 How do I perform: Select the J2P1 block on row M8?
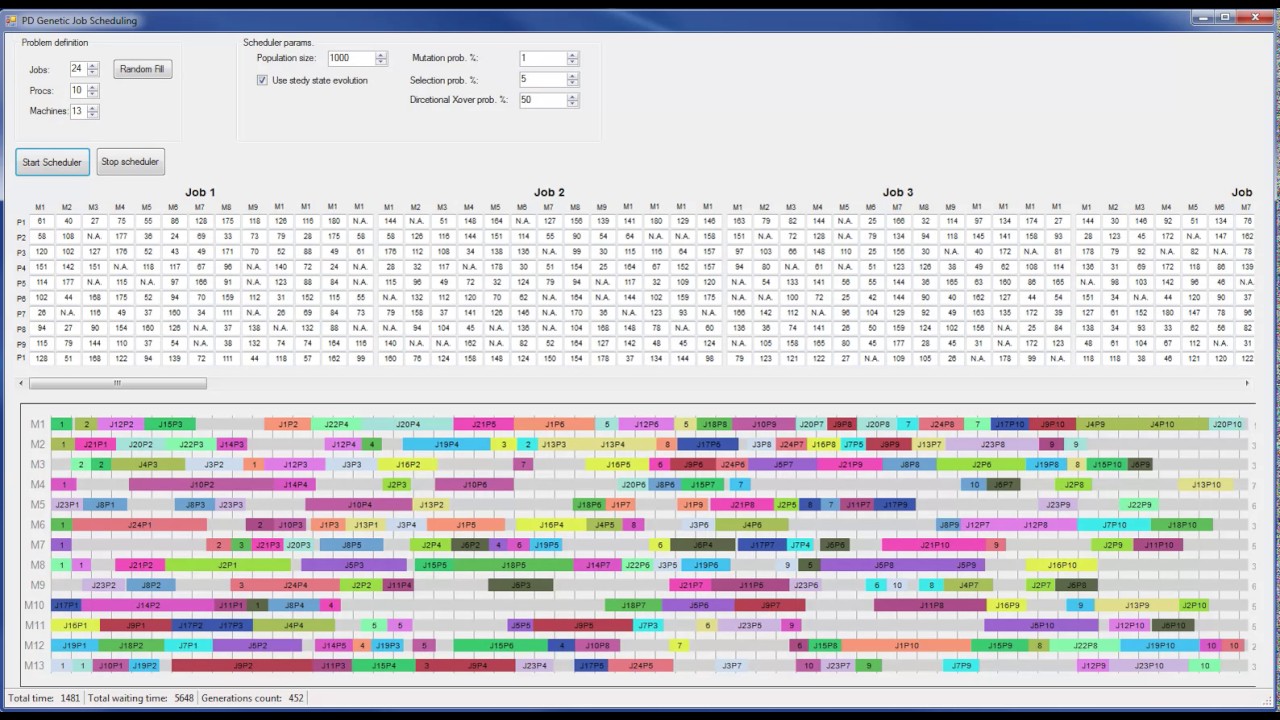[228, 565]
